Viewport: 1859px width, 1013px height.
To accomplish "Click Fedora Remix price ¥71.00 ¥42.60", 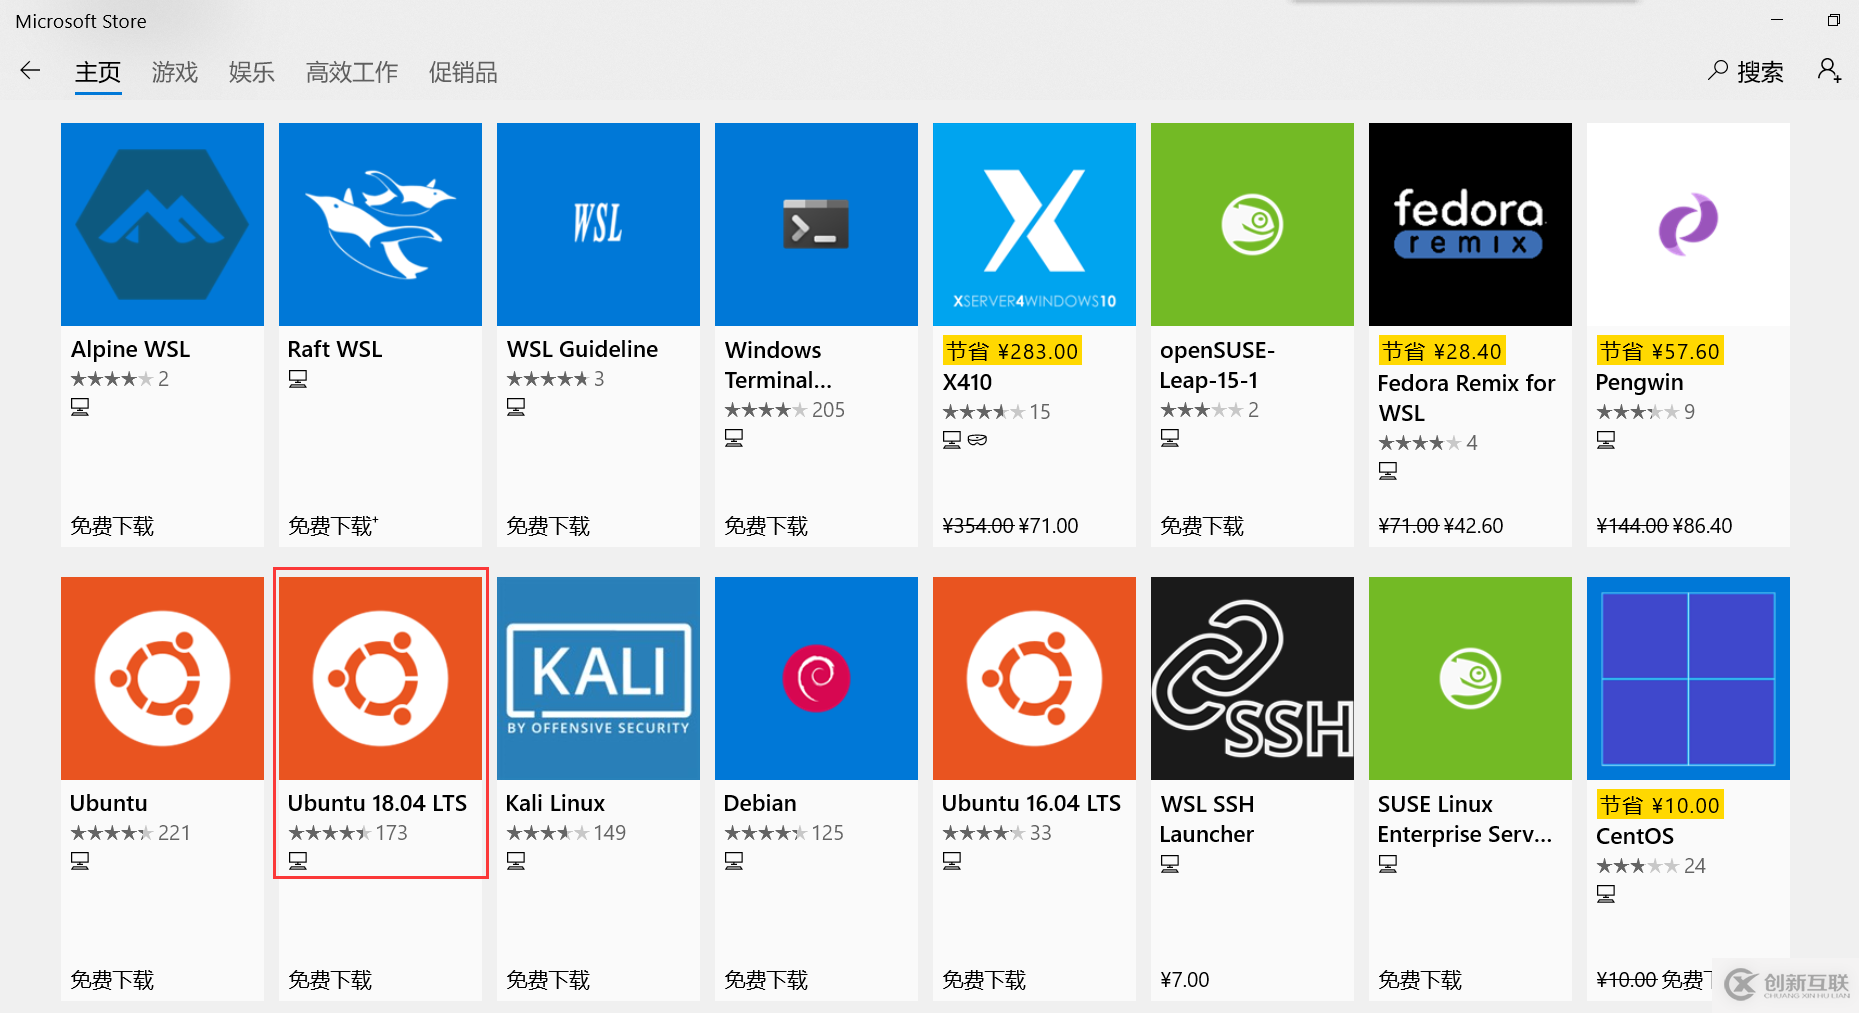I will (1440, 526).
